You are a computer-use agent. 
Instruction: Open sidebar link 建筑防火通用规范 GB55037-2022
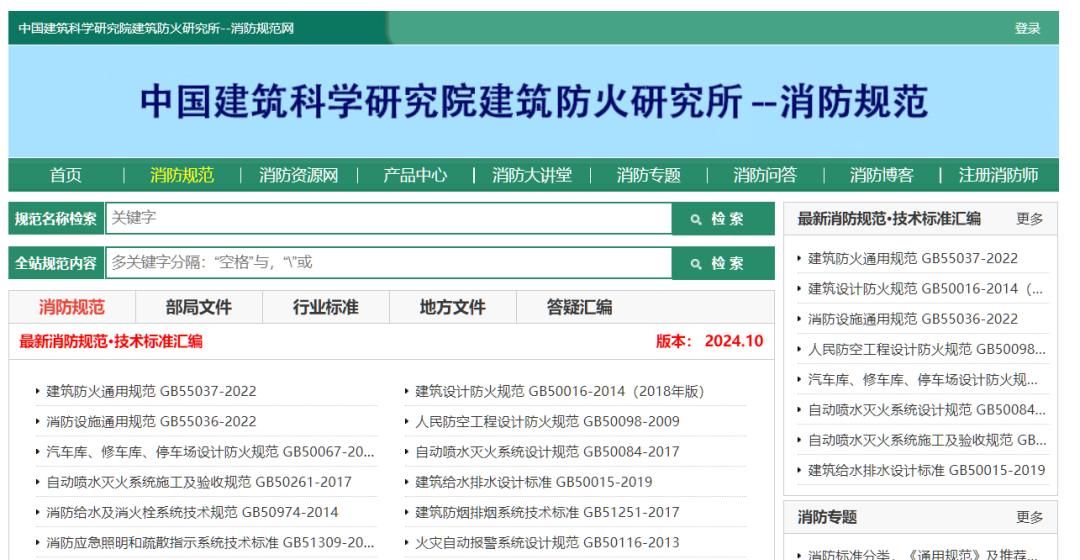pyautogui.click(x=913, y=258)
